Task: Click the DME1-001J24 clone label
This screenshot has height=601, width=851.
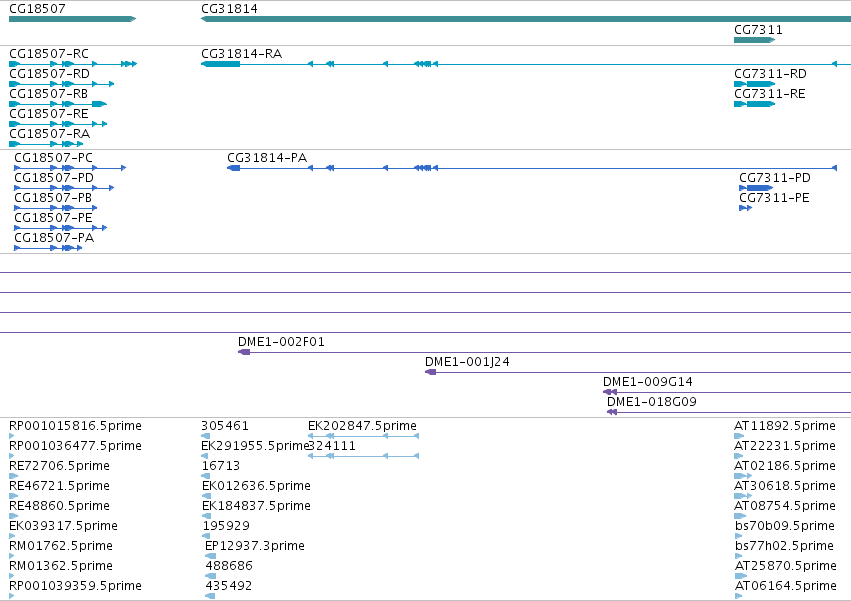Action: point(467,362)
